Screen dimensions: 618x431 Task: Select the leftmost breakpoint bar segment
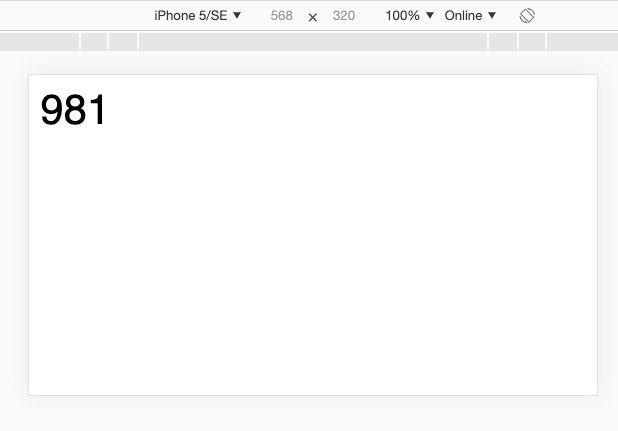tap(39, 41)
